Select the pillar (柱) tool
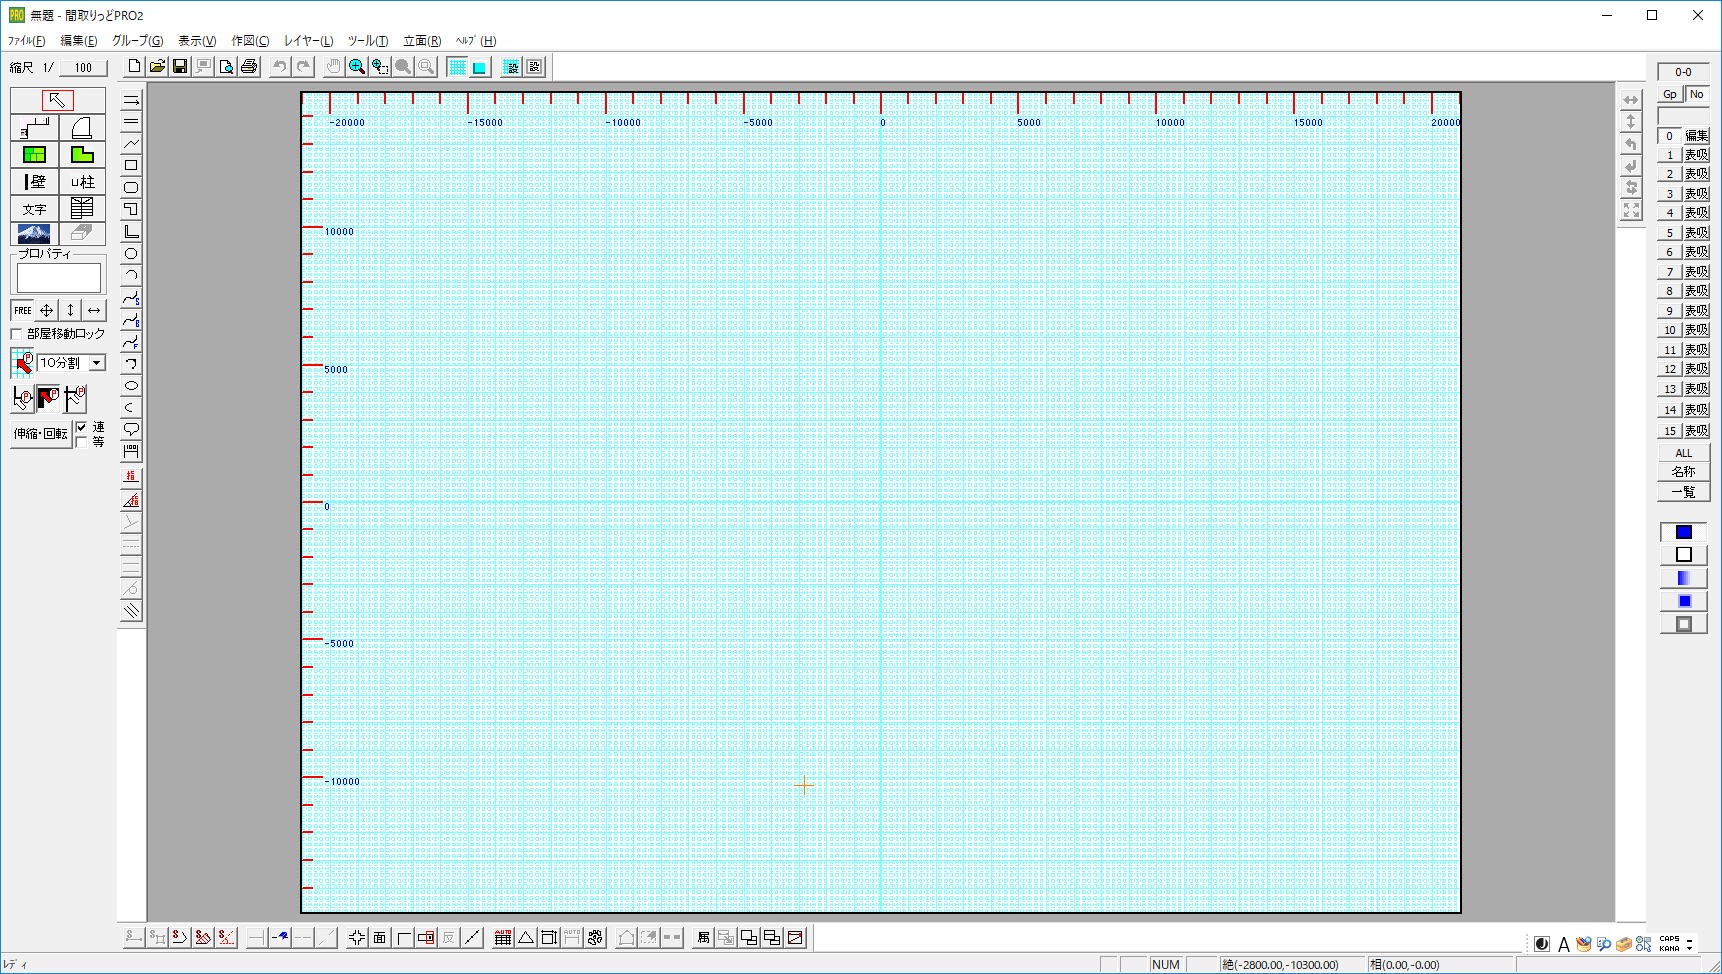Screen dimensions: 1722x974 pos(82,181)
